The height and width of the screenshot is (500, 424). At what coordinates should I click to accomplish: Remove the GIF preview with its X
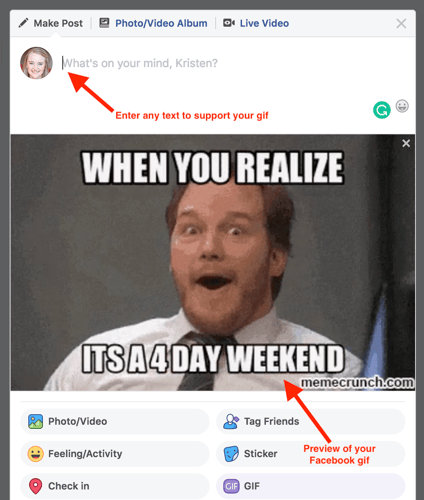tap(406, 143)
